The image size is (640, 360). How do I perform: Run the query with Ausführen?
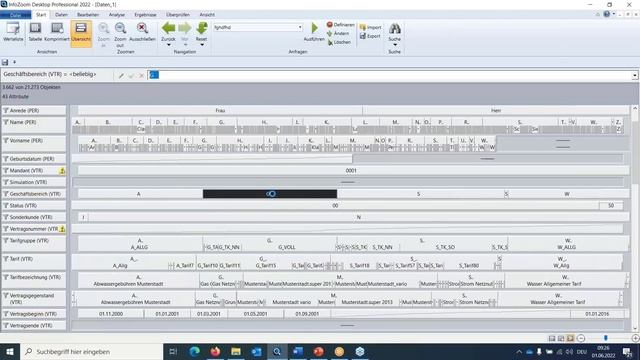[x=314, y=32]
